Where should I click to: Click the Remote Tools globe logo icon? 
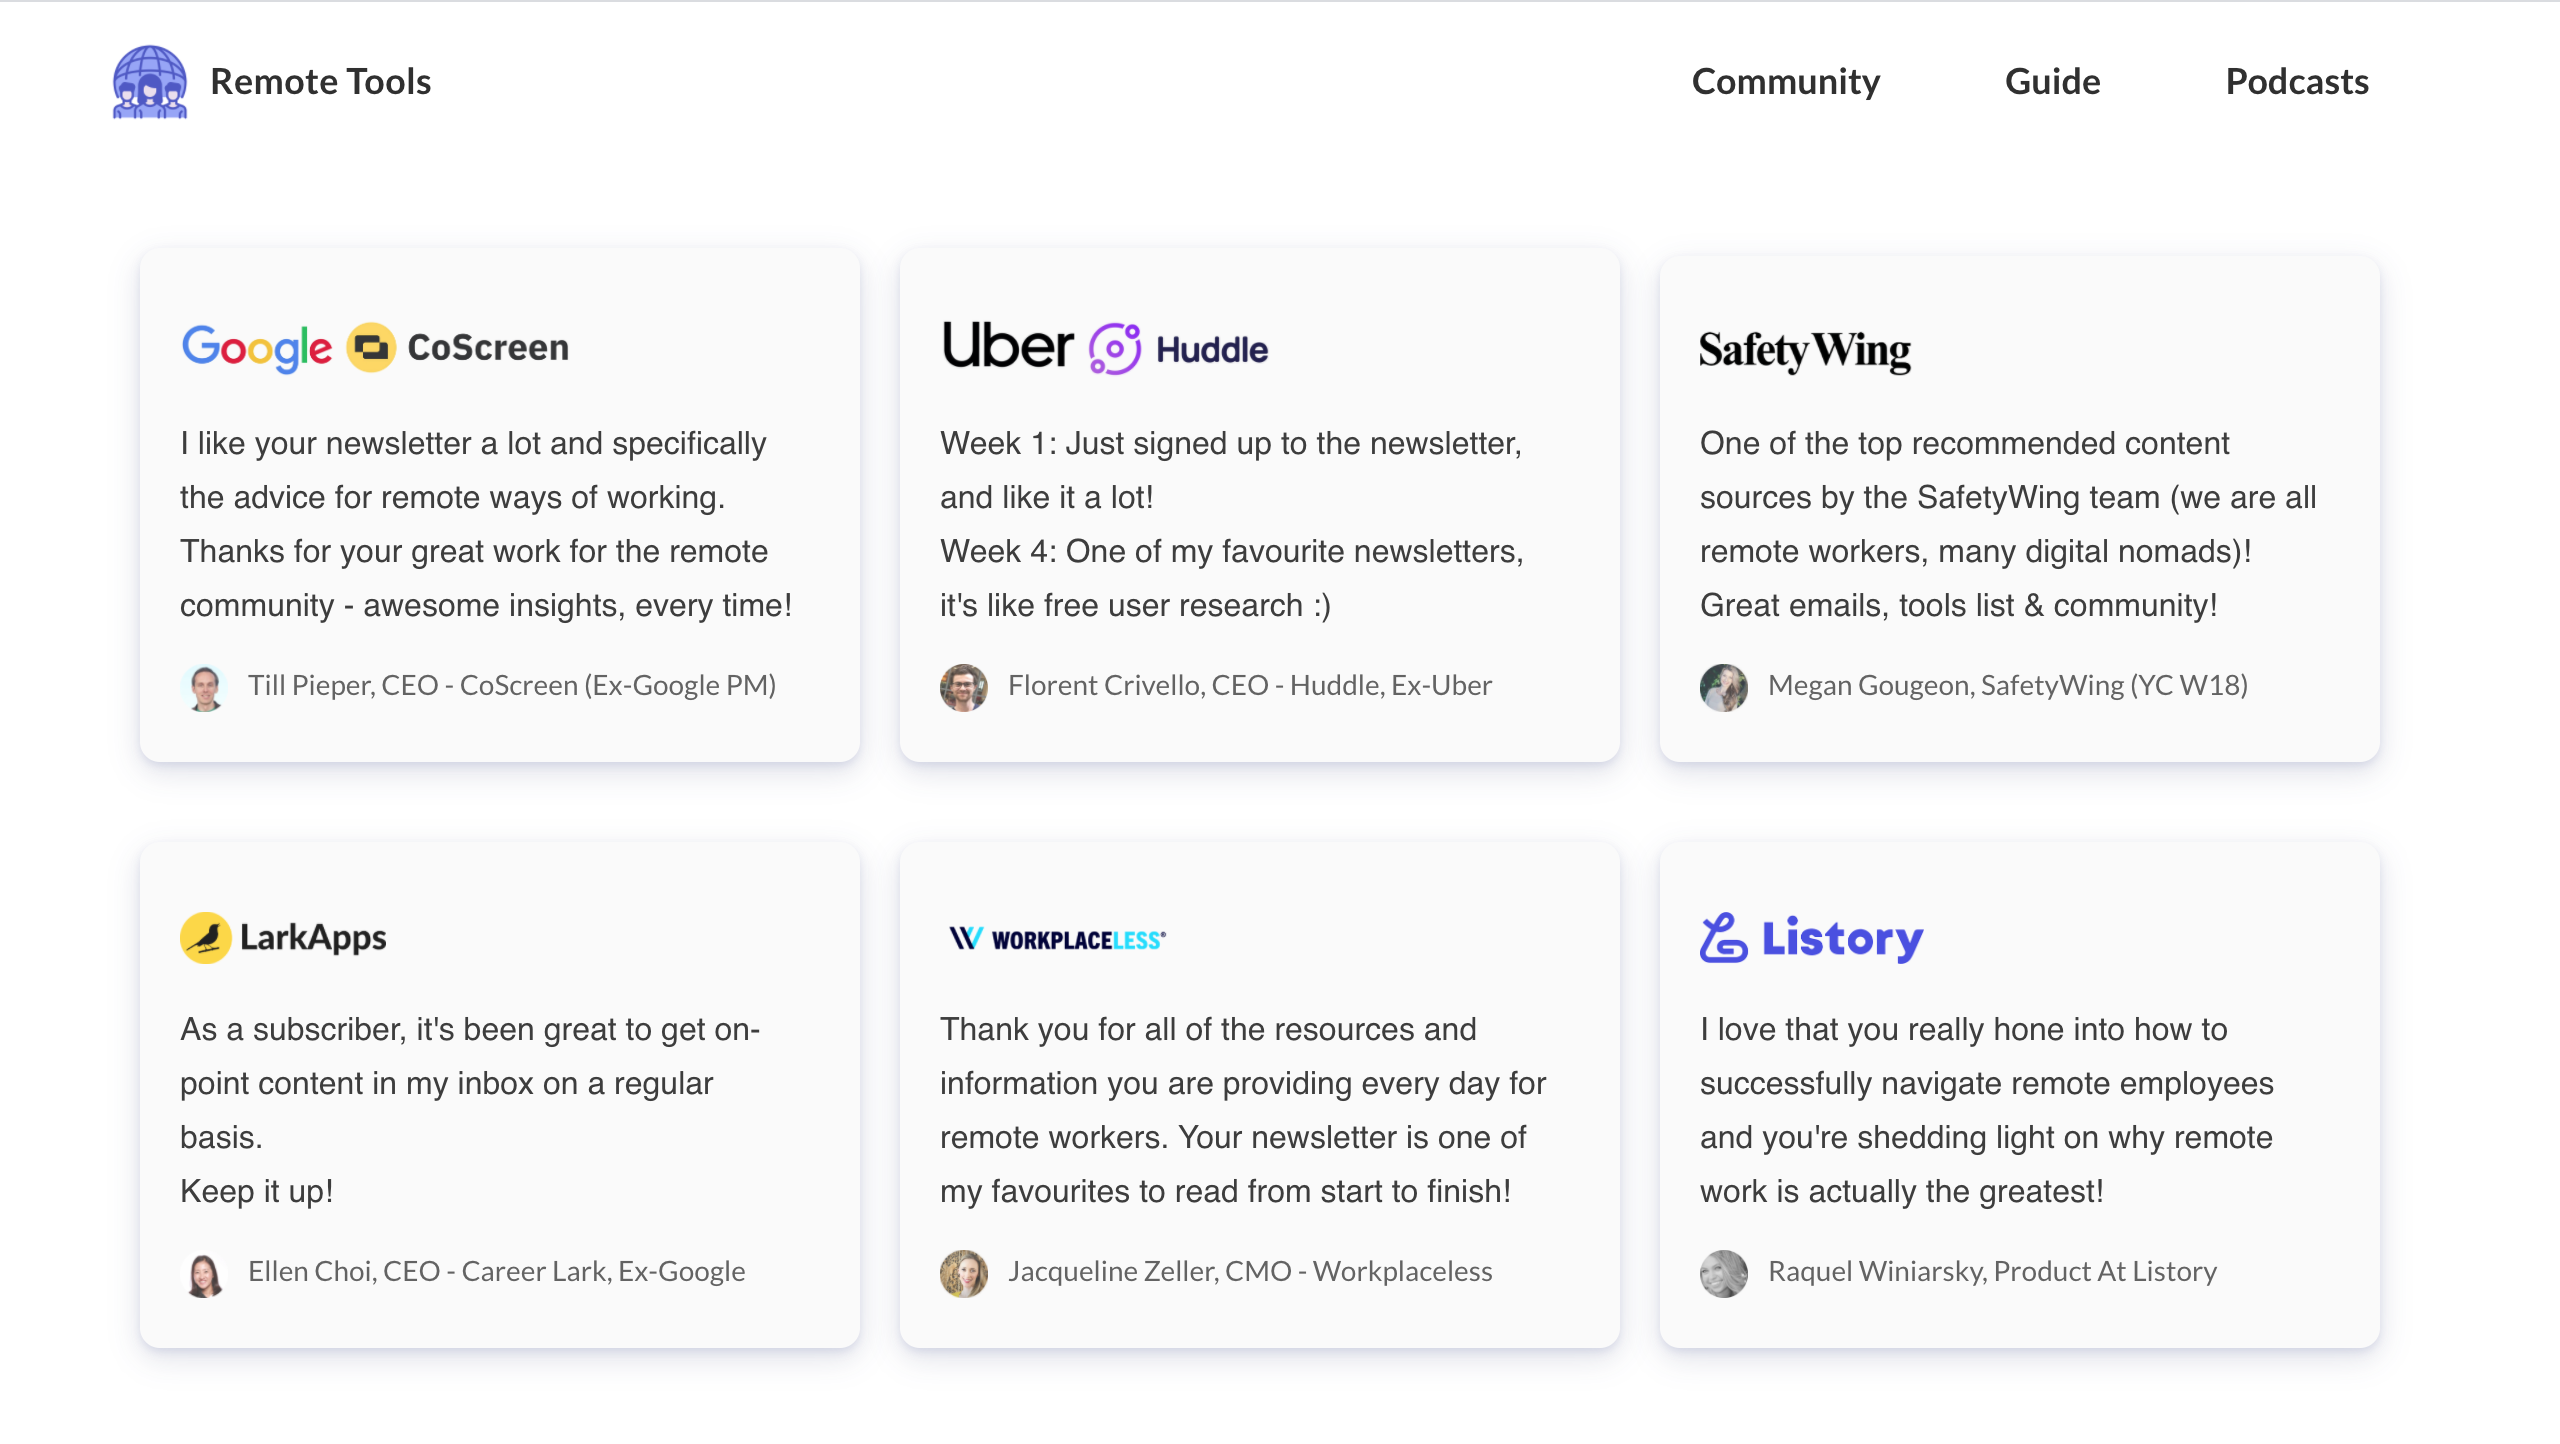[x=150, y=82]
